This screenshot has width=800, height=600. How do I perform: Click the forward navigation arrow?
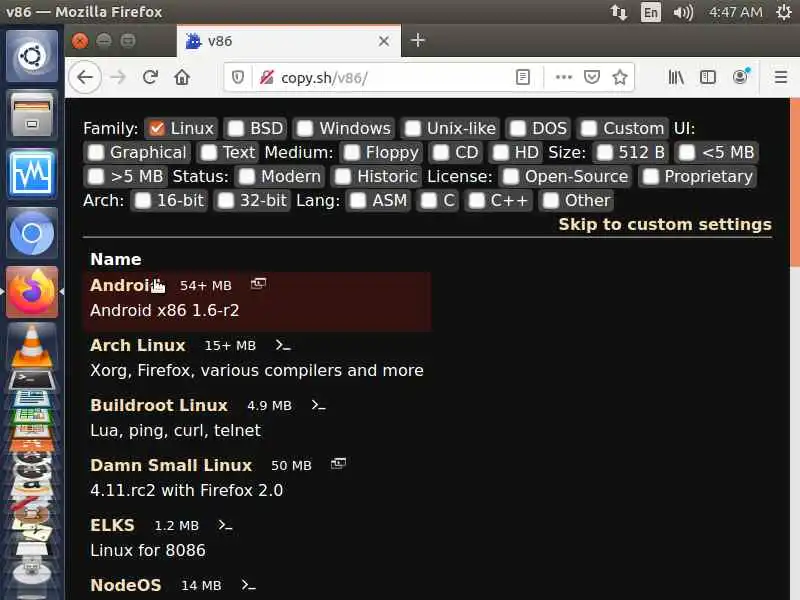(x=118, y=78)
